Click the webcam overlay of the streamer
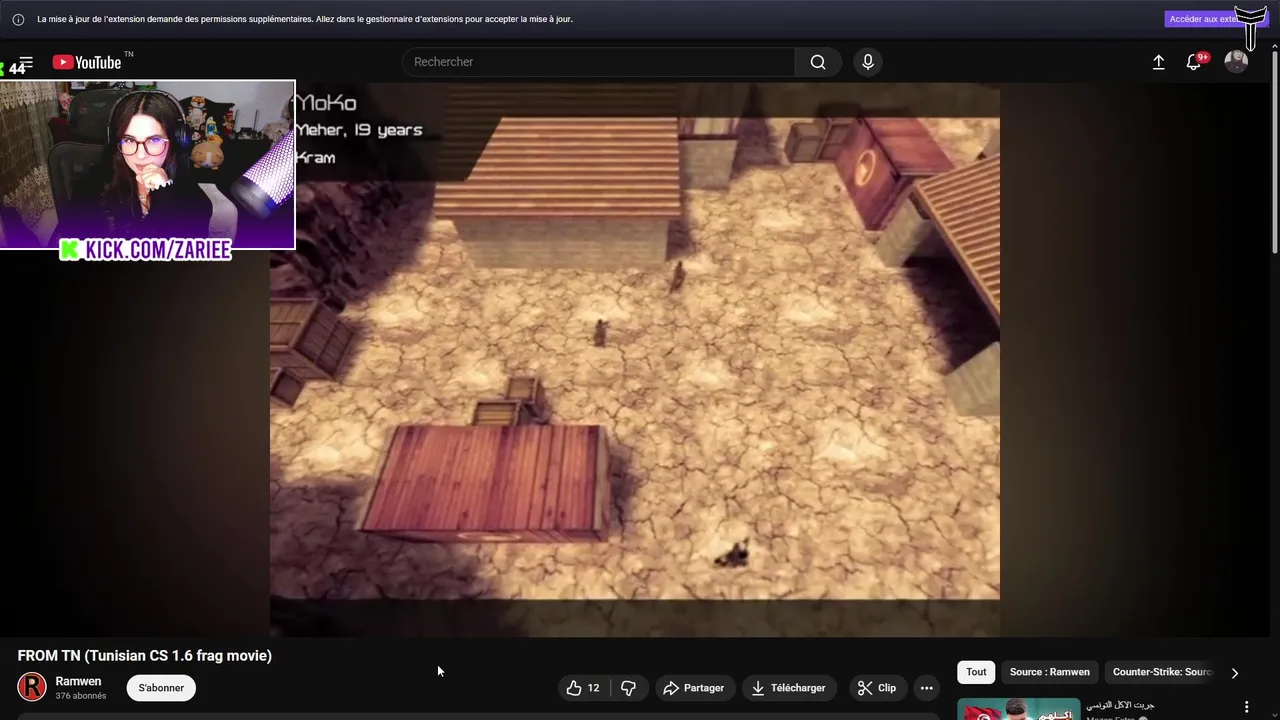This screenshot has width=1280, height=720. [147, 164]
